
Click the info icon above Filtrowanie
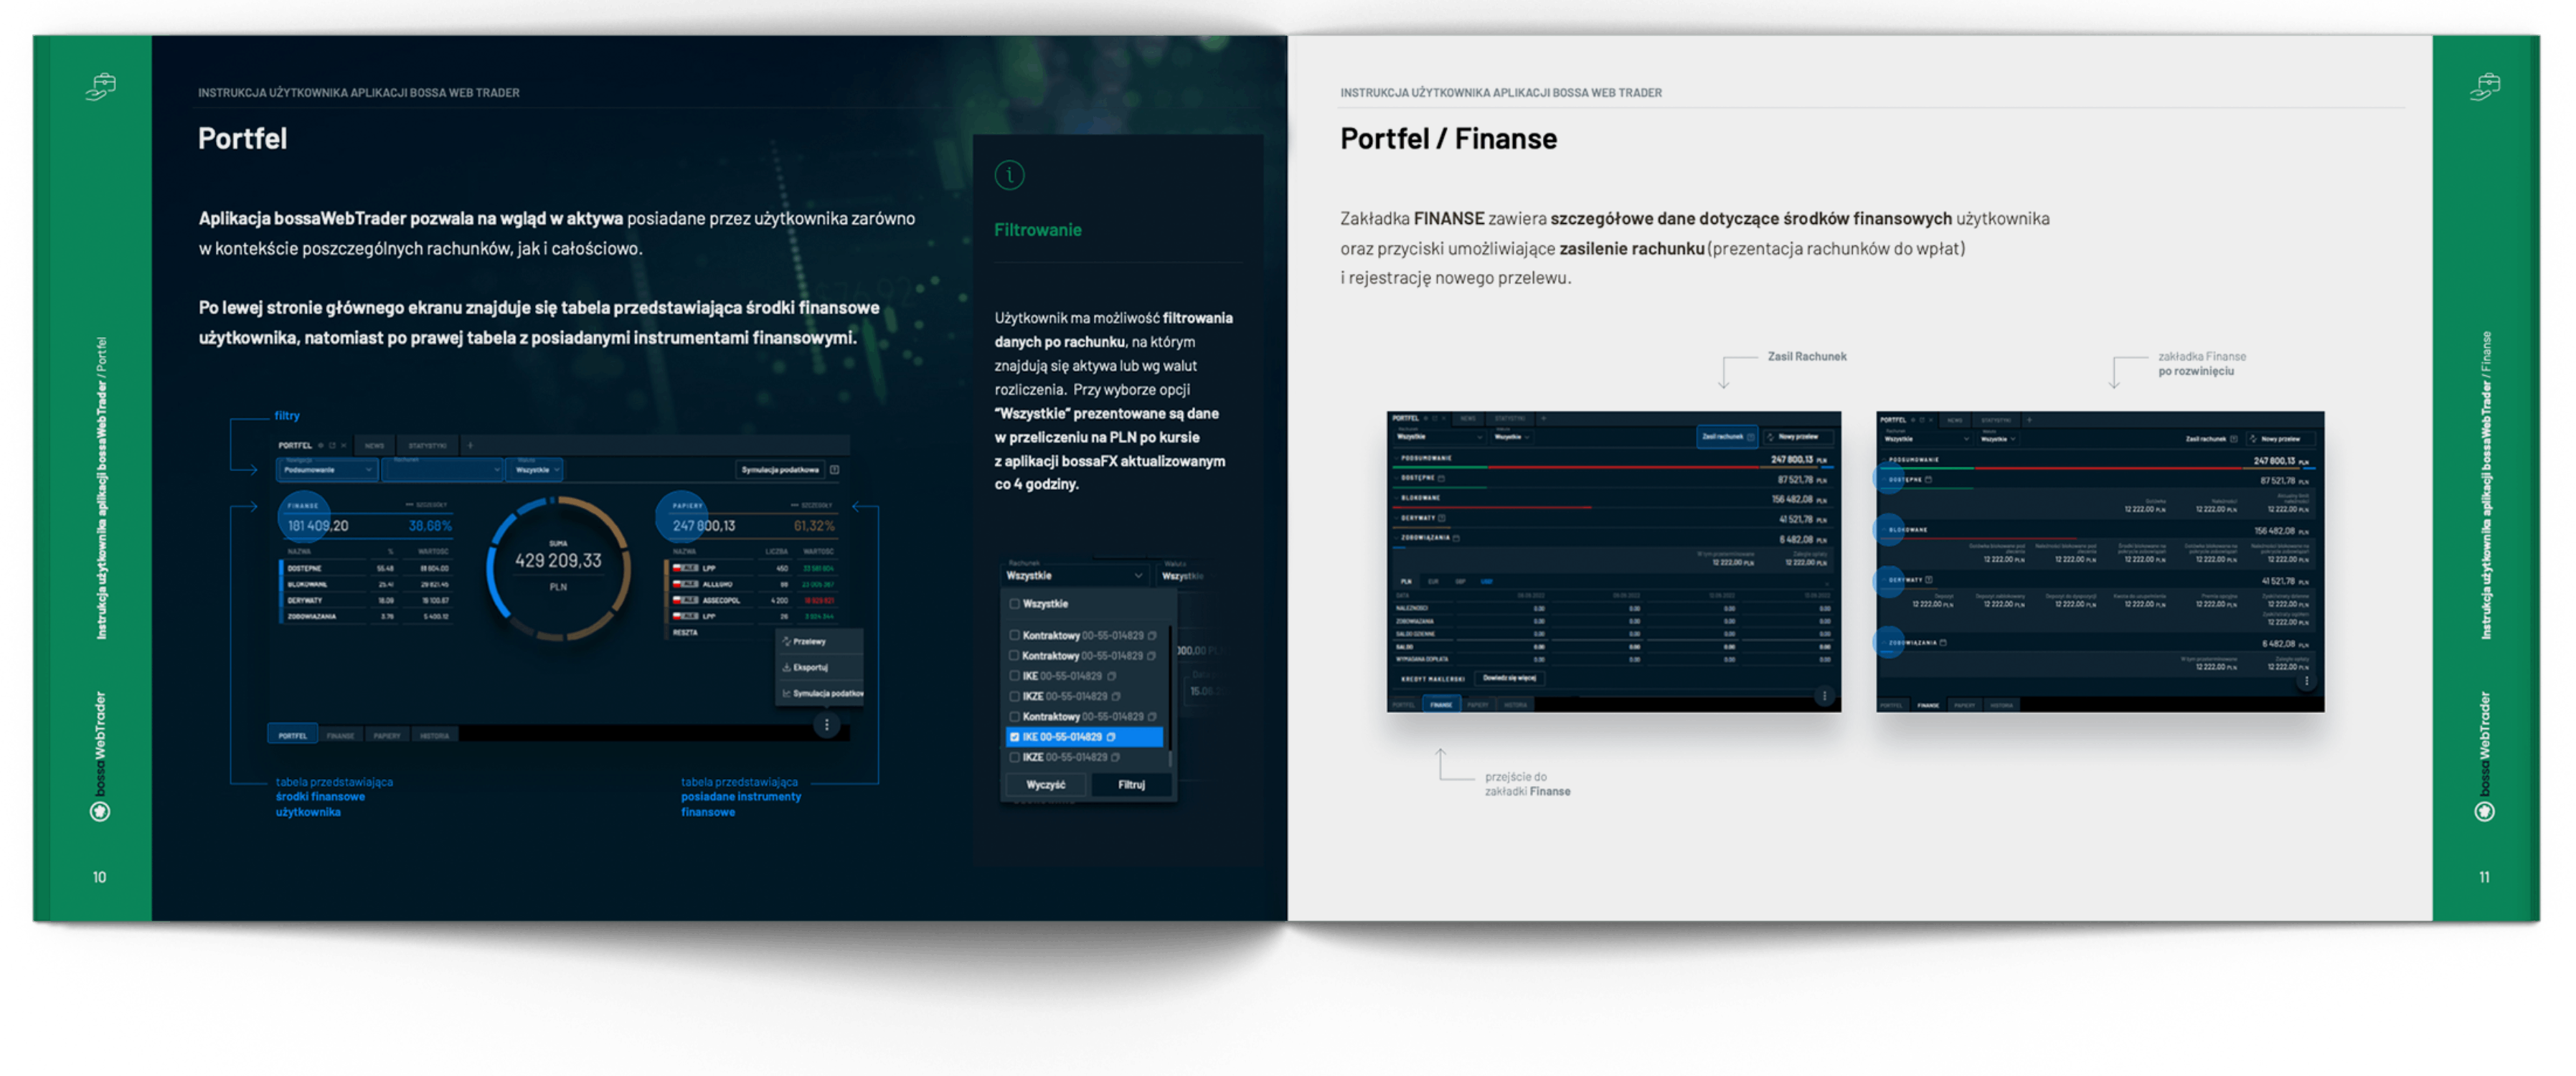click(1009, 176)
